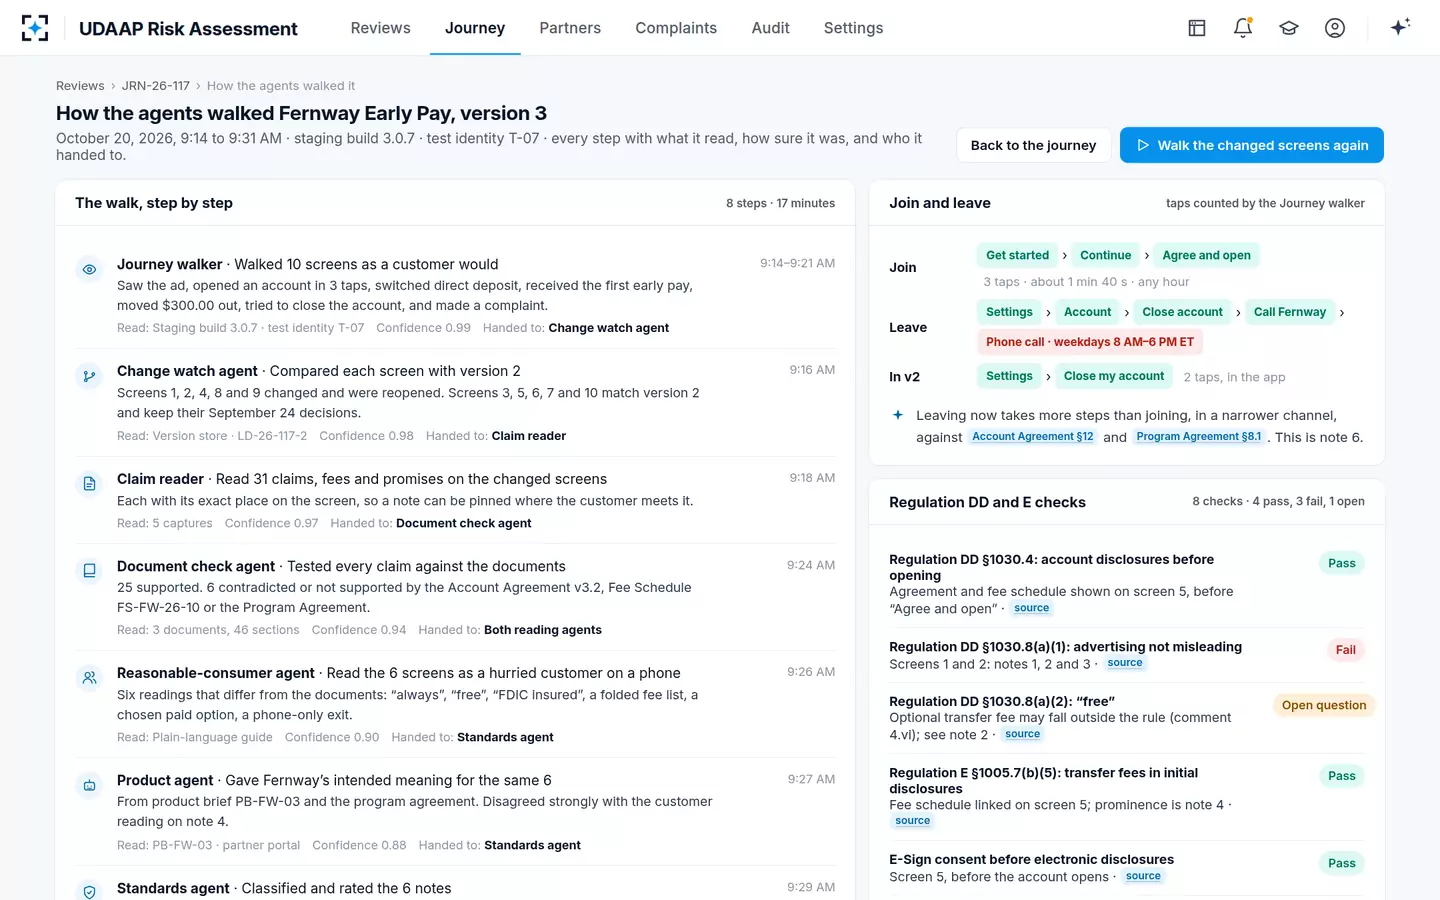Click the Get started step chip

coord(1018,255)
